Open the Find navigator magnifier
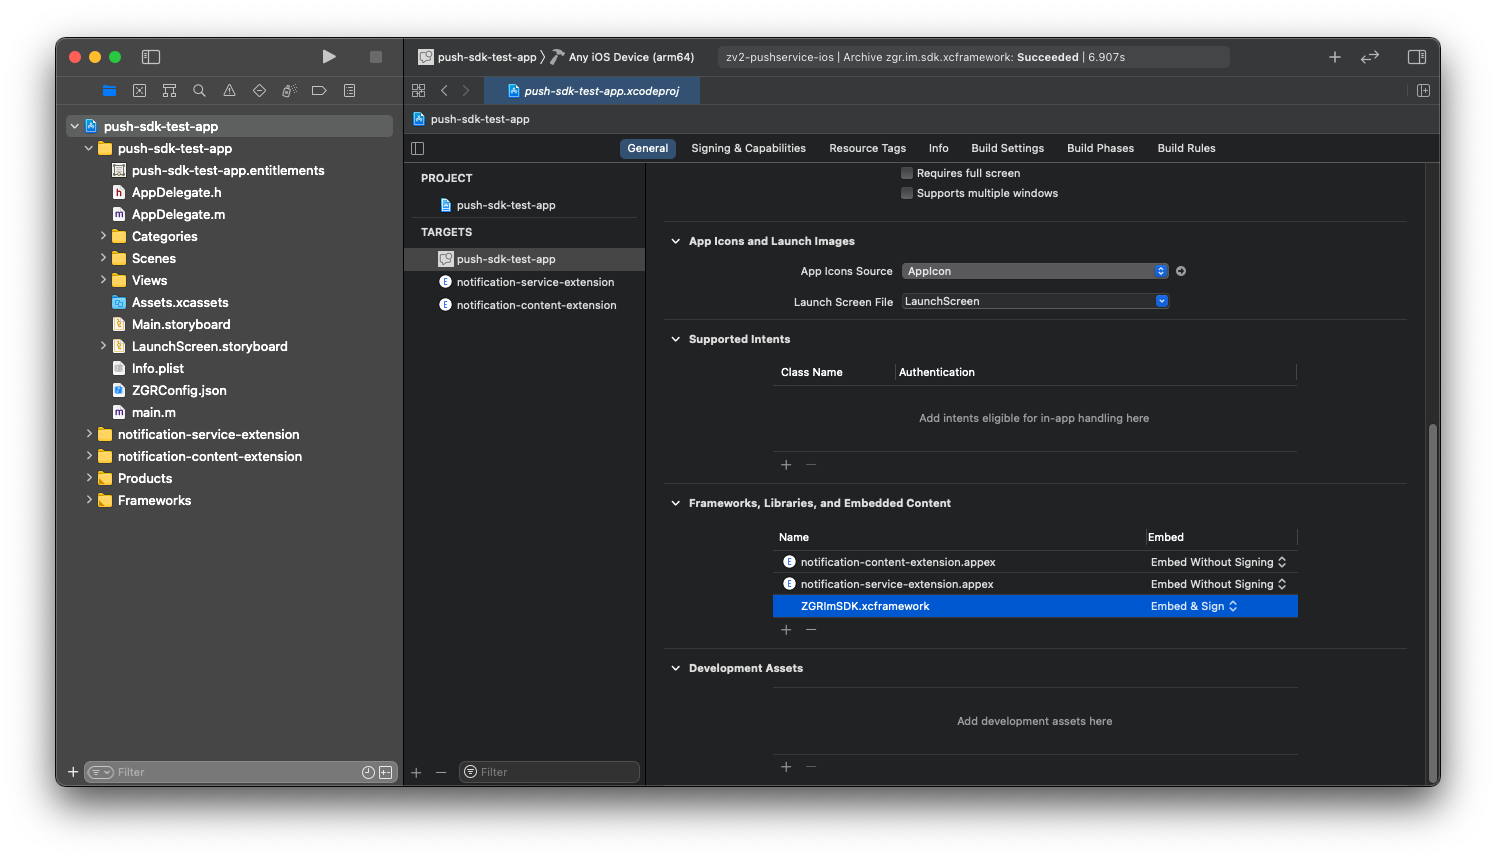Screen dimensions: 1496x860 pyautogui.click(x=200, y=91)
